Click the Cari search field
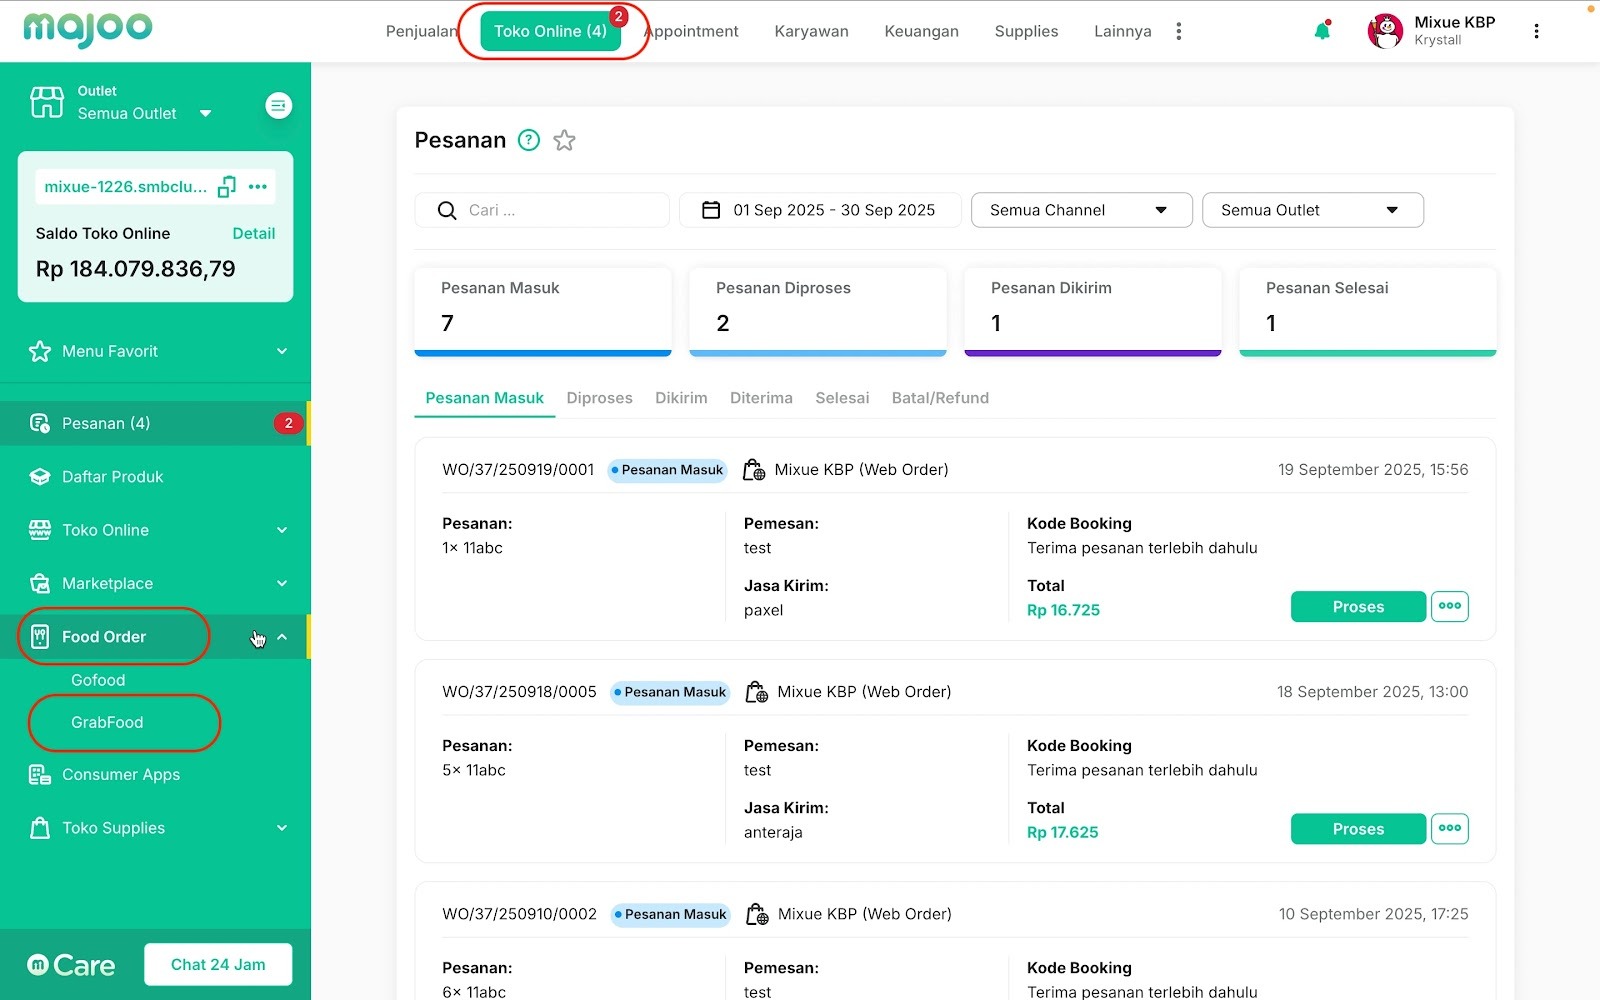The width and height of the screenshot is (1600, 1000). coord(542,210)
